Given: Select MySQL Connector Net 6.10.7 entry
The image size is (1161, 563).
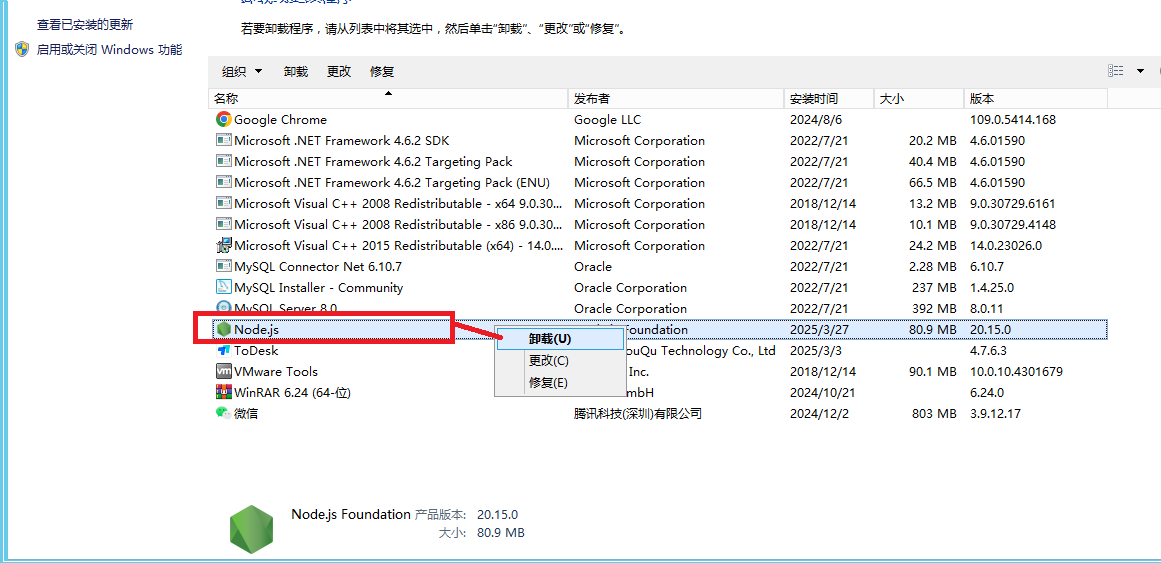Looking at the screenshot, I should [318, 266].
